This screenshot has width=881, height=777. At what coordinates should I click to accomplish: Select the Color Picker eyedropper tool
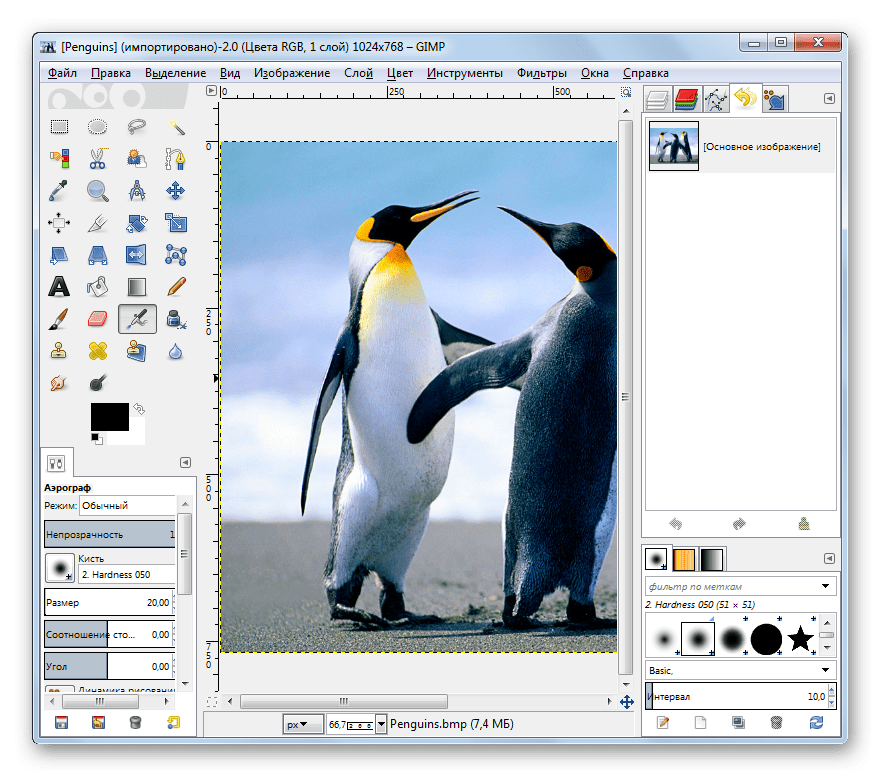(x=59, y=191)
